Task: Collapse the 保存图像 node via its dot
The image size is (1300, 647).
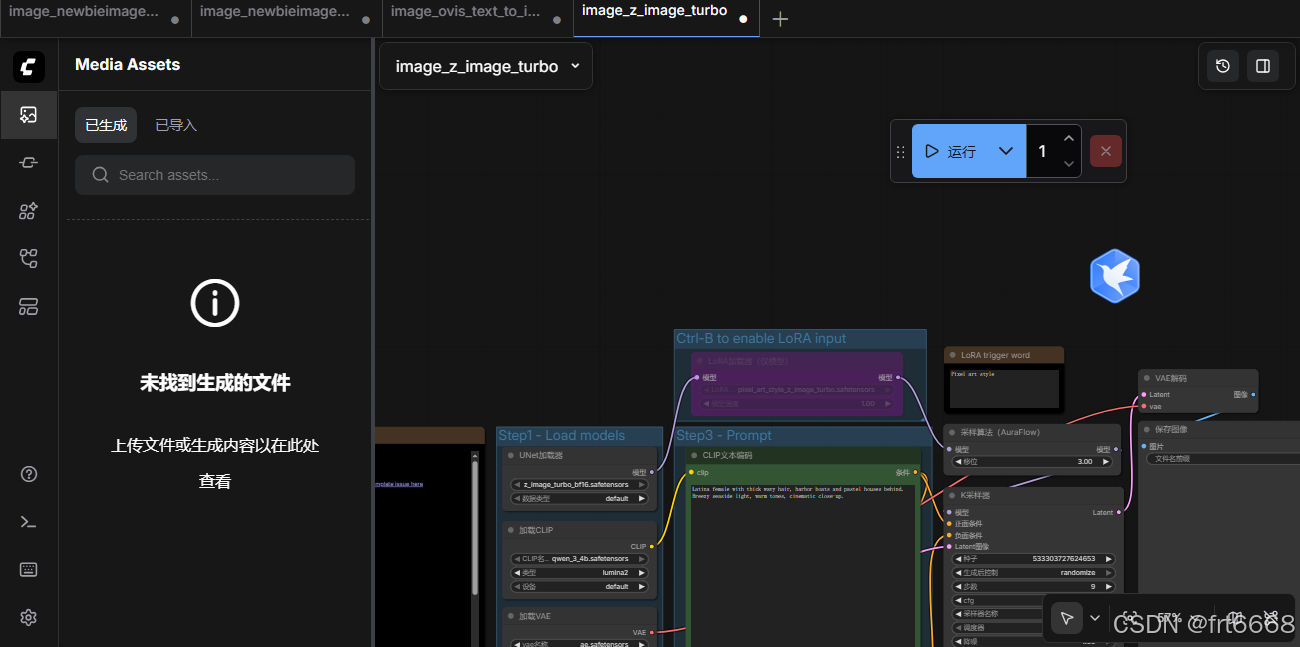Action: coord(1146,429)
